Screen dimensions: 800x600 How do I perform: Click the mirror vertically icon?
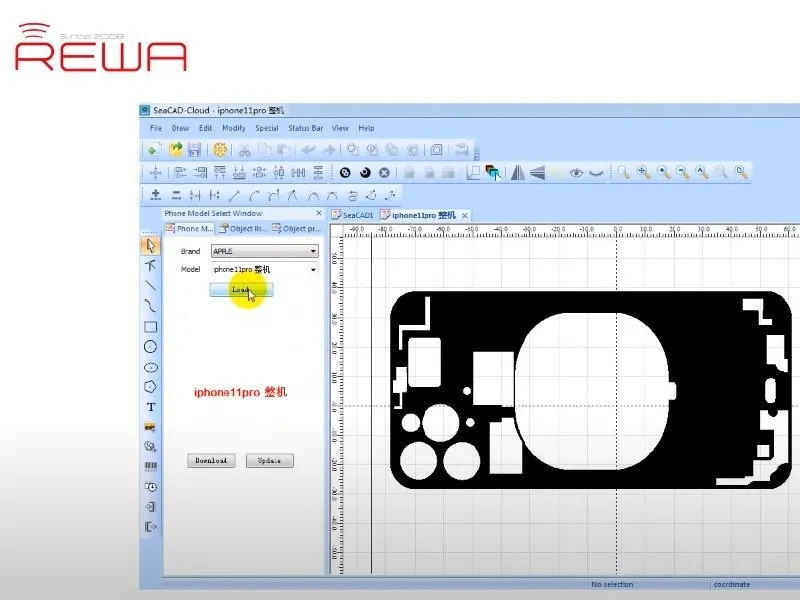pyautogui.click(x=537, y=172)
